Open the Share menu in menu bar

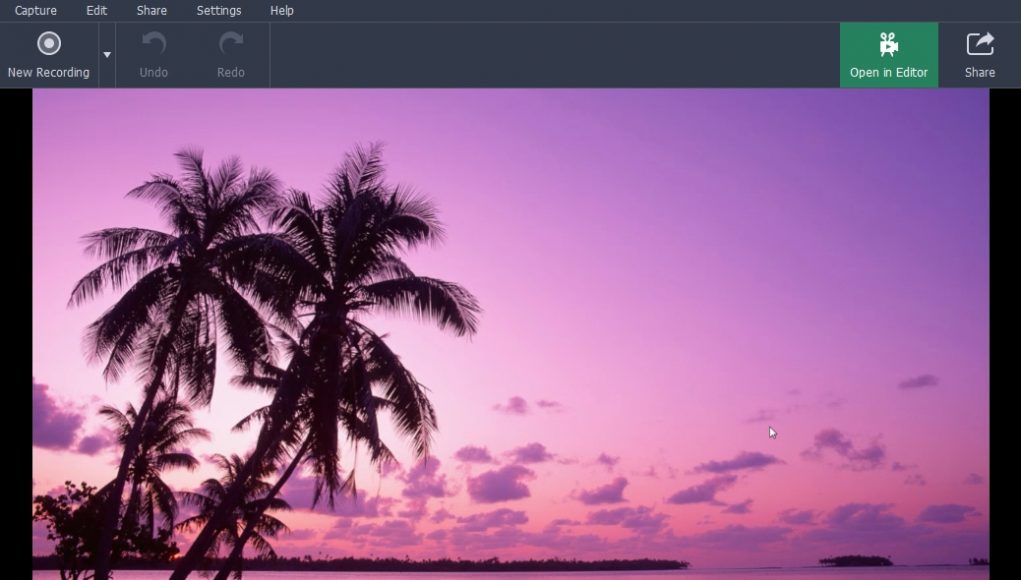tap(152, 10)
